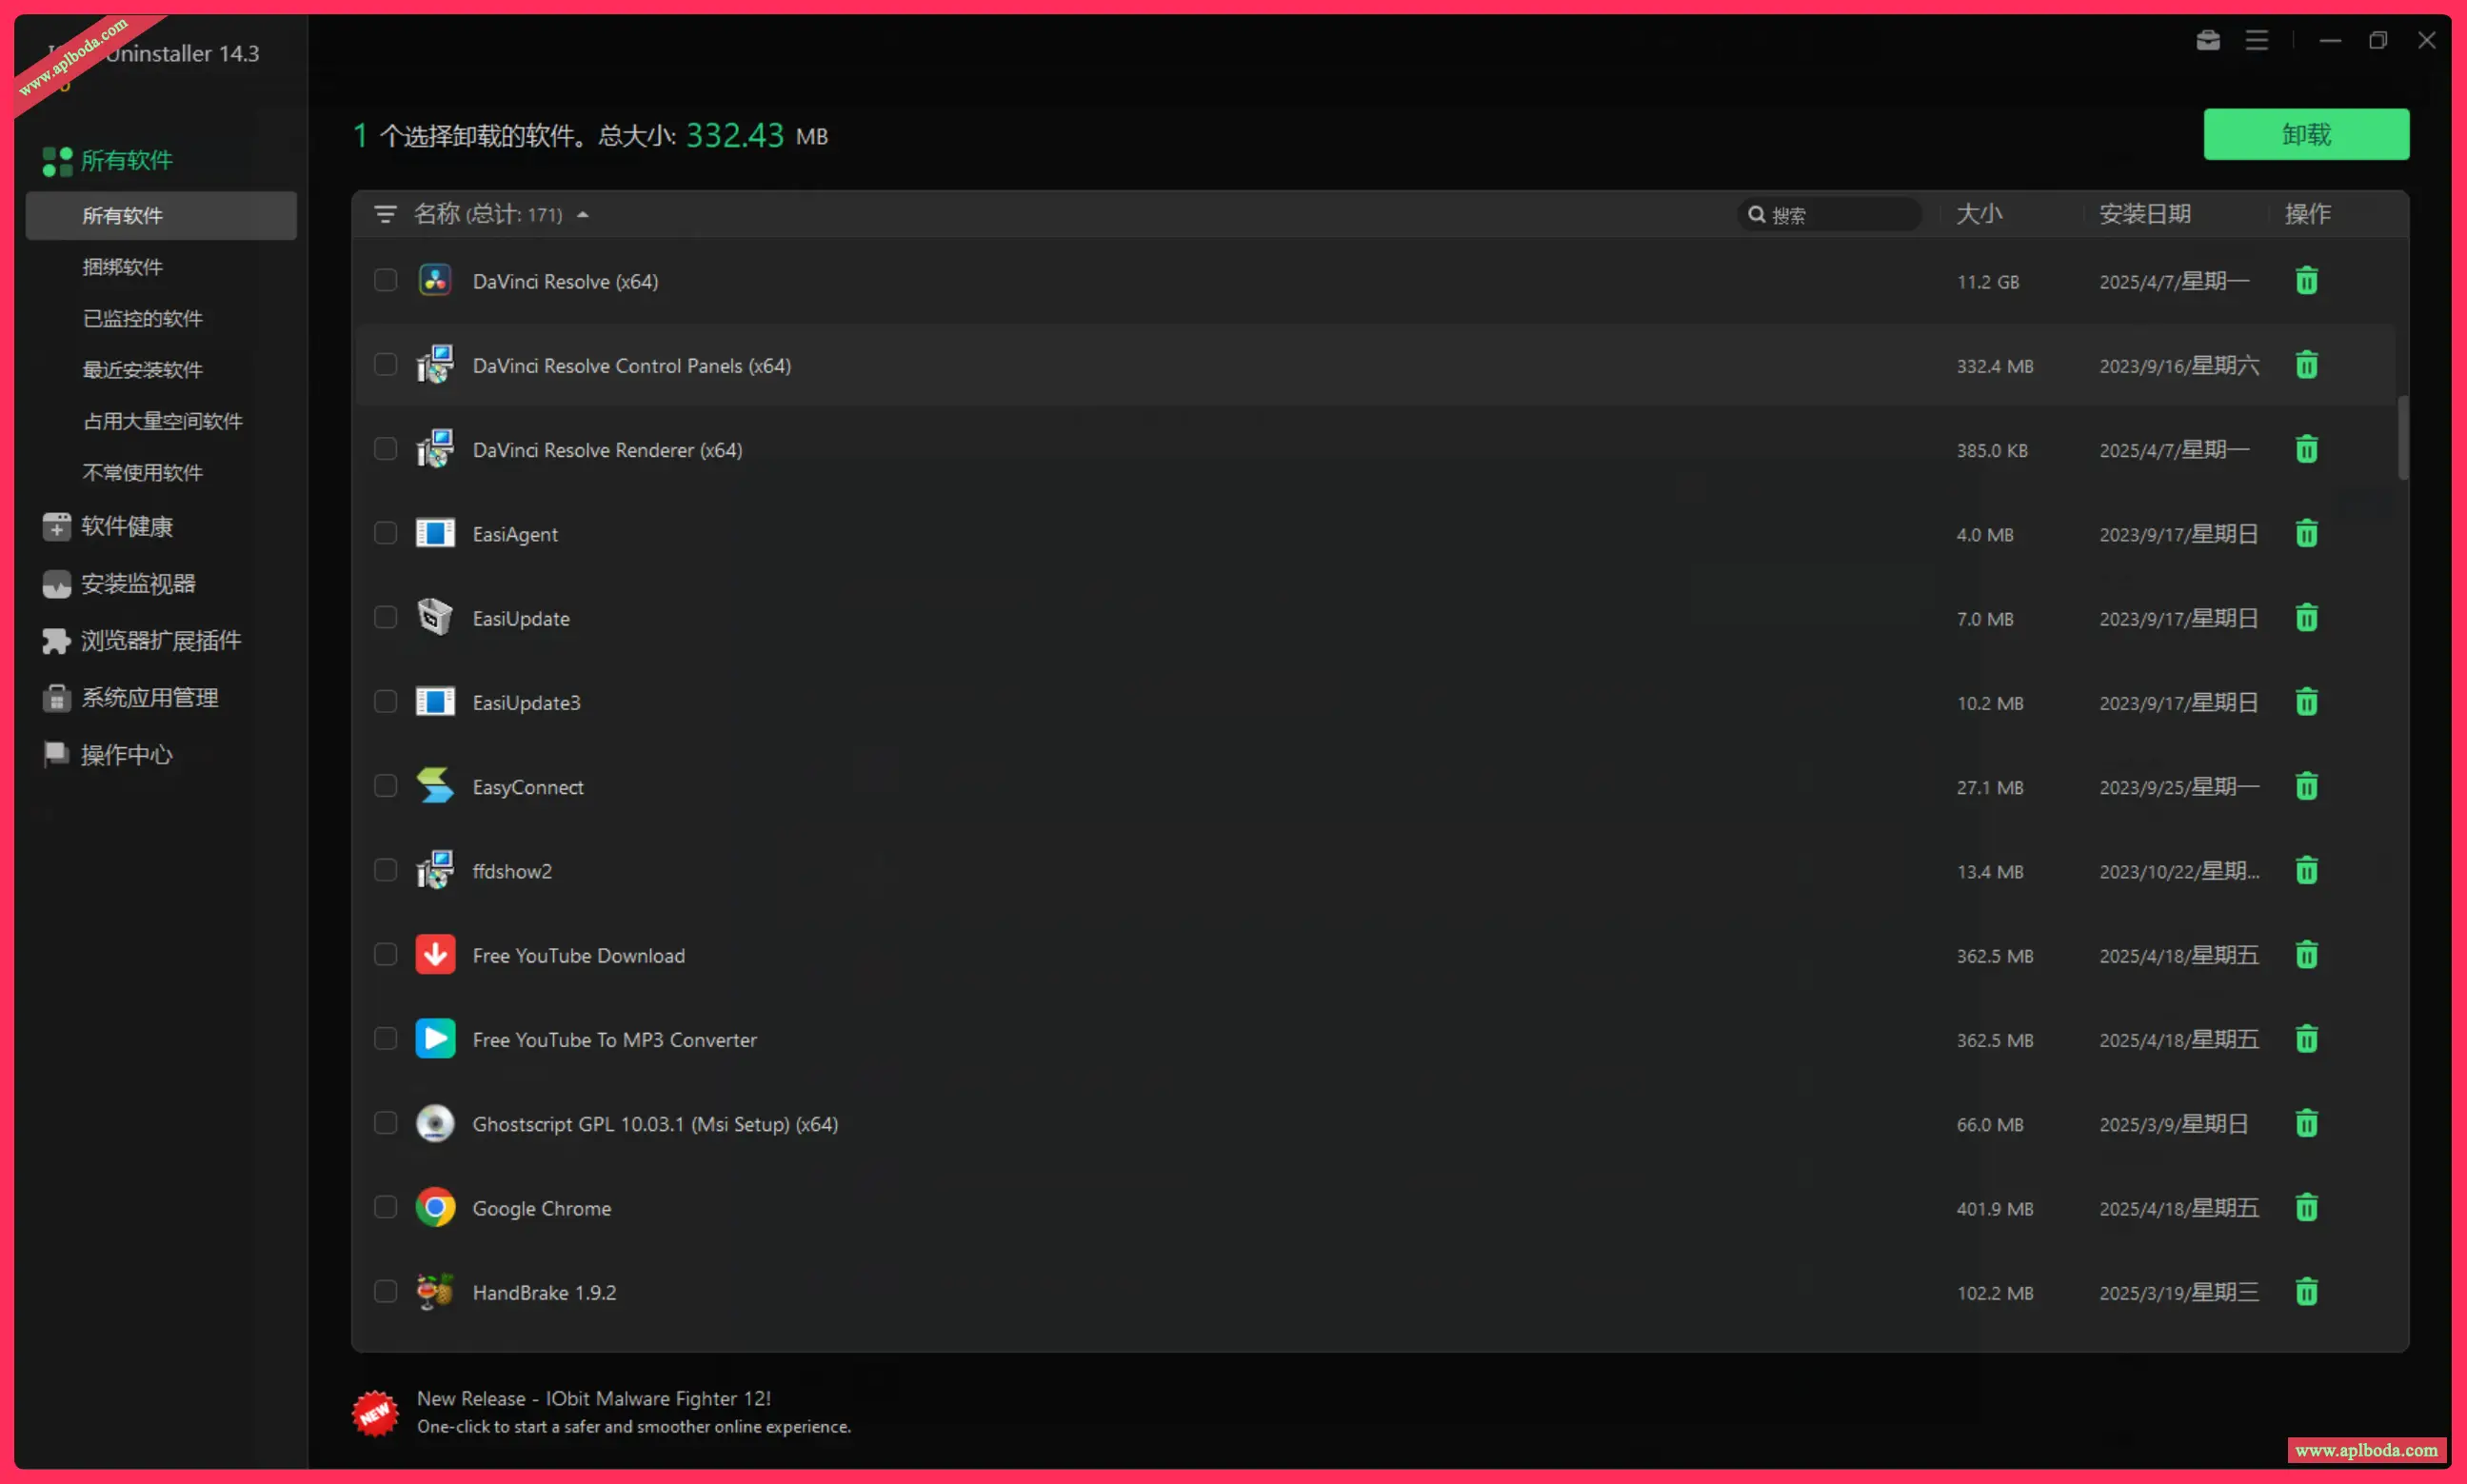2467x1484 pixels.
Task: Select checkbox next to Ghostscript GPL 10.03.1
Action: (385, 1123)
